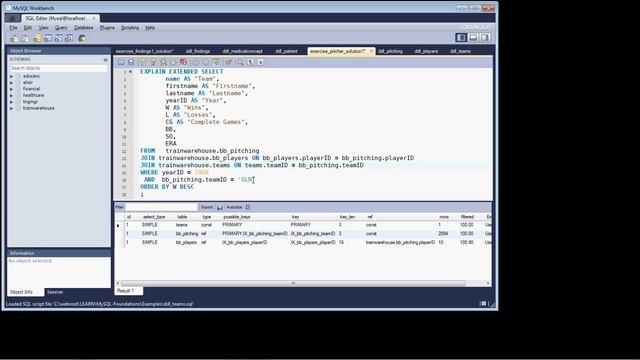The image size is (640, 360).
Task: Toggle the bottom output panel visibility
Action: [473, 38]
